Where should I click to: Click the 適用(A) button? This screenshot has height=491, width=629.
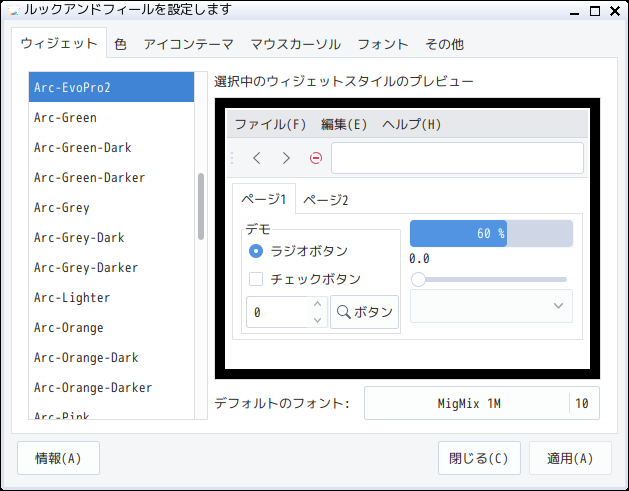(x=570, y=458)
